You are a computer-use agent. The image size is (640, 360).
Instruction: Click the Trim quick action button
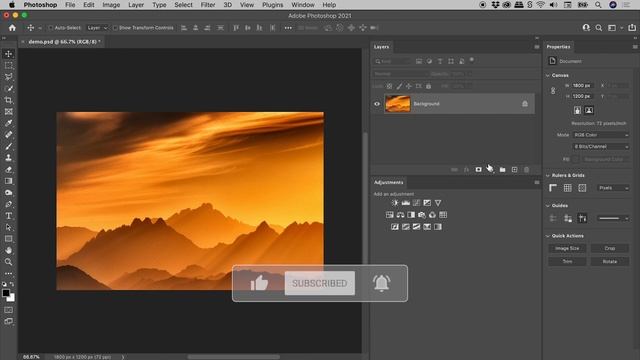pyautogui.click(x=567, y=261)
